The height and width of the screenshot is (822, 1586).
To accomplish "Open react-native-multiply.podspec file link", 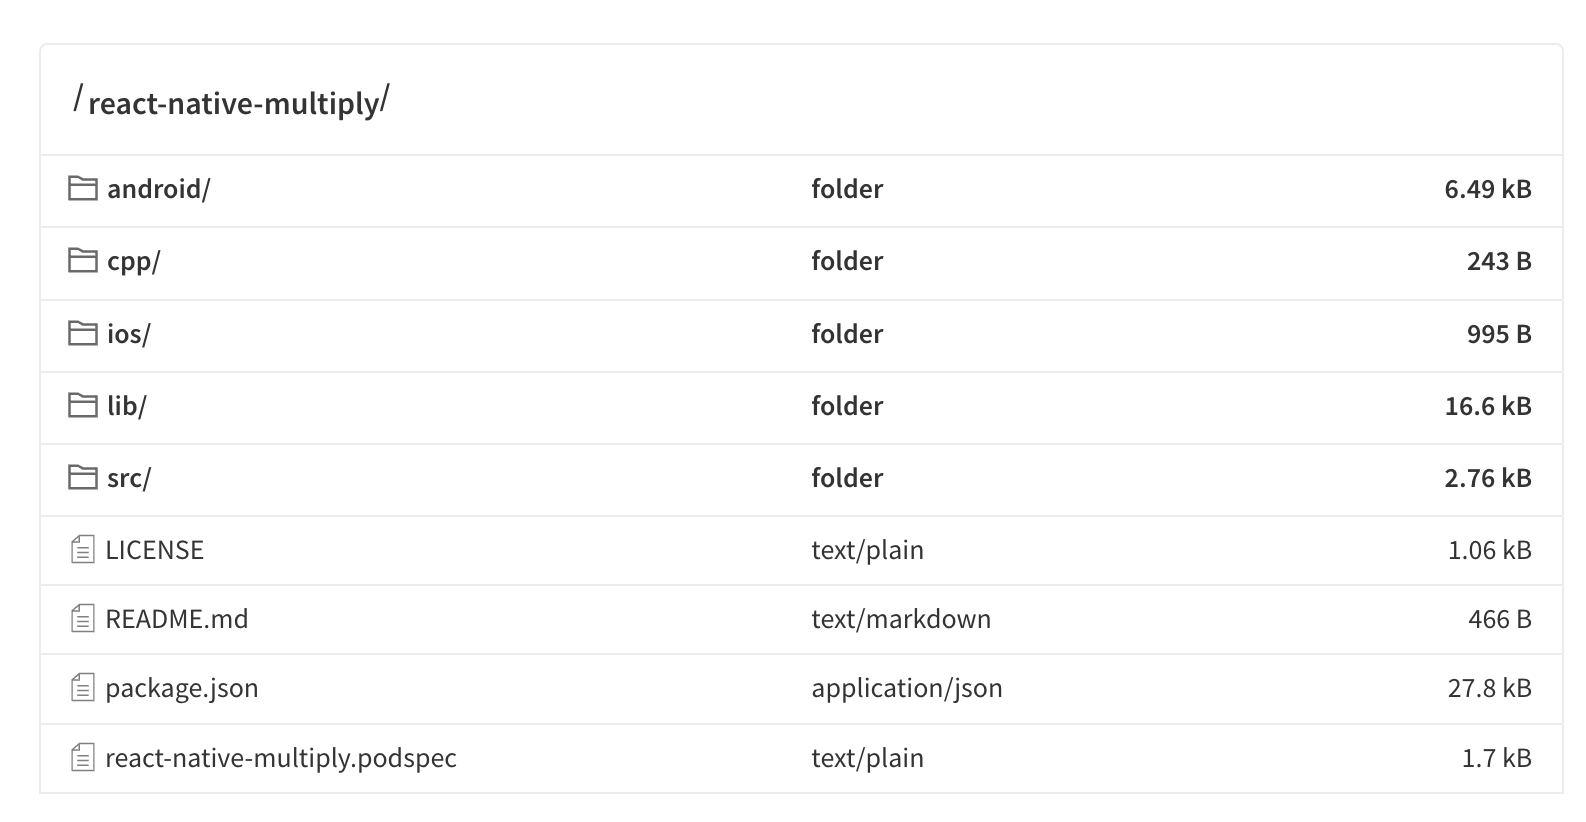I will tap(281, 758).
